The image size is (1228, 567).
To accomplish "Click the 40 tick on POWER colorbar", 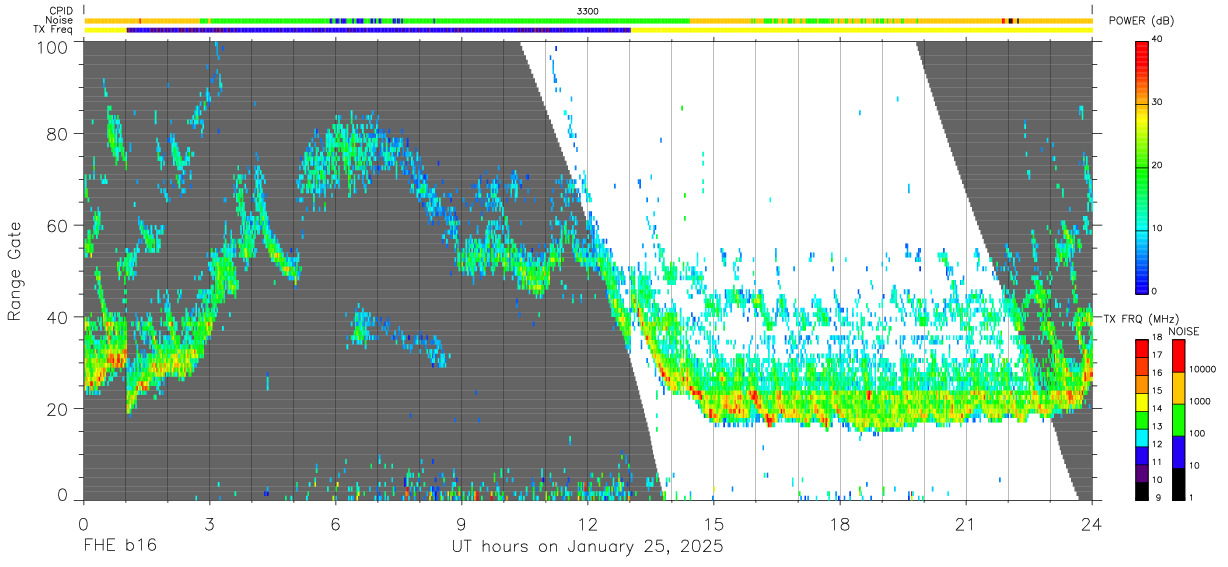I will coord(1158,39).
